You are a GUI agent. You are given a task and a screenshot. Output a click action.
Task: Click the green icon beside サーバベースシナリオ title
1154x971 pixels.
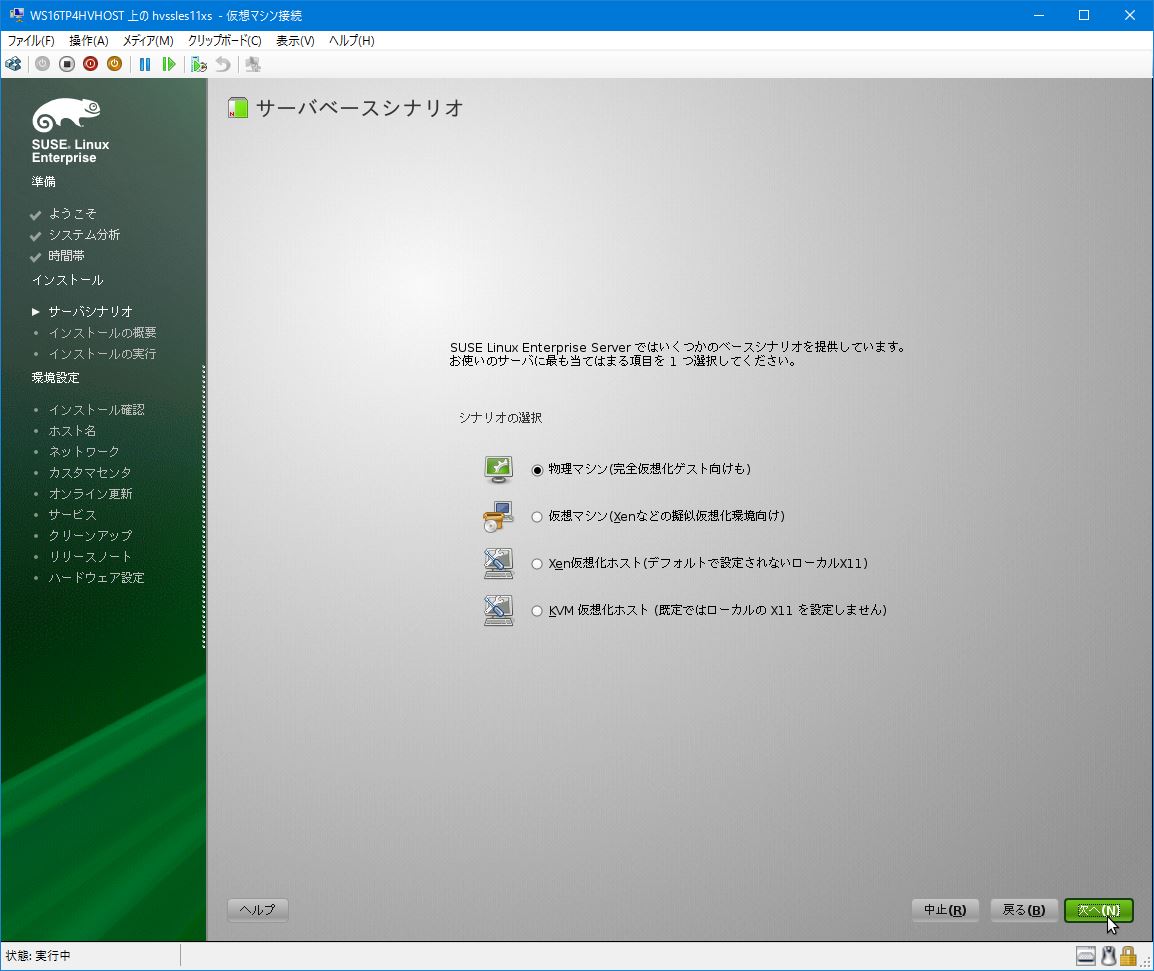tap(238, 108)
